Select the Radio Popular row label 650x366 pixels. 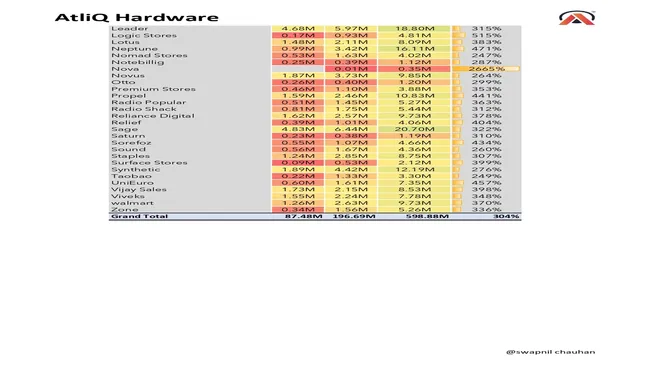(148, 102)
